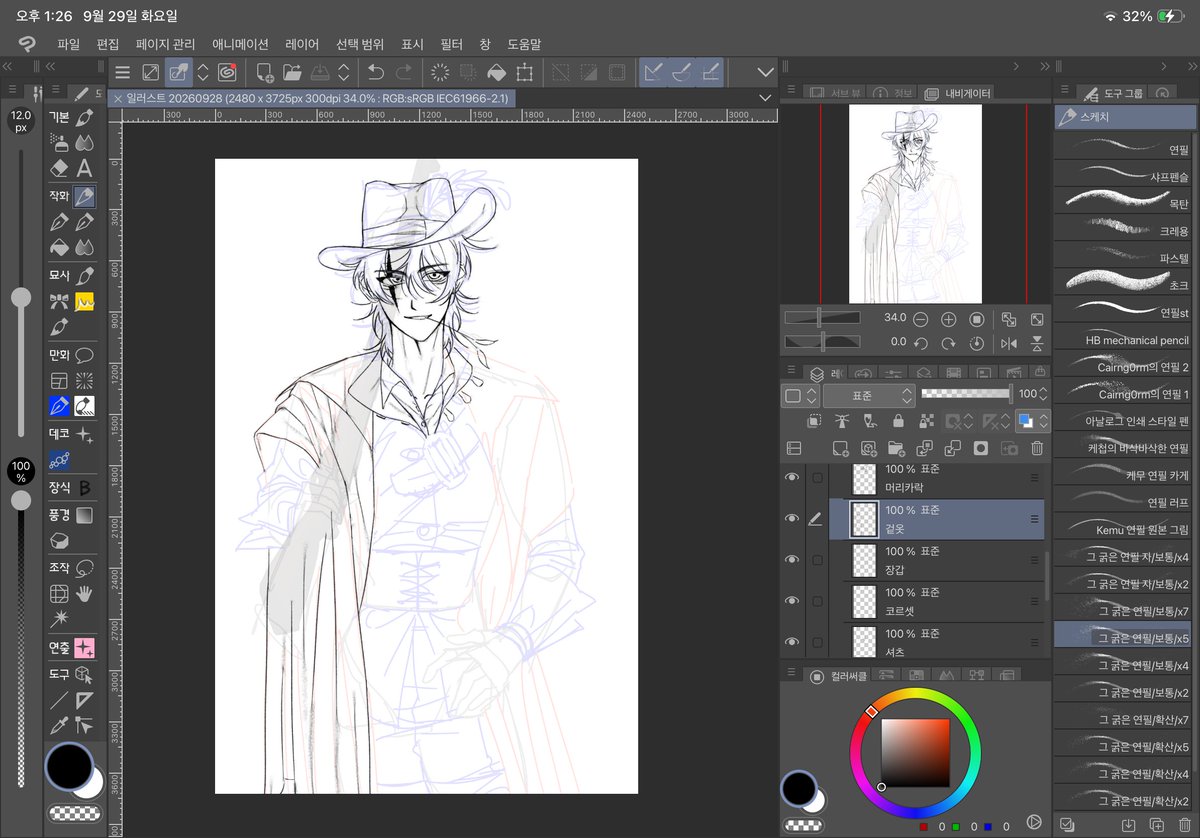Open the 파일 menu
Viewport: 1200px width, 838px height.
pyautogui.click(x=68, y=44)
